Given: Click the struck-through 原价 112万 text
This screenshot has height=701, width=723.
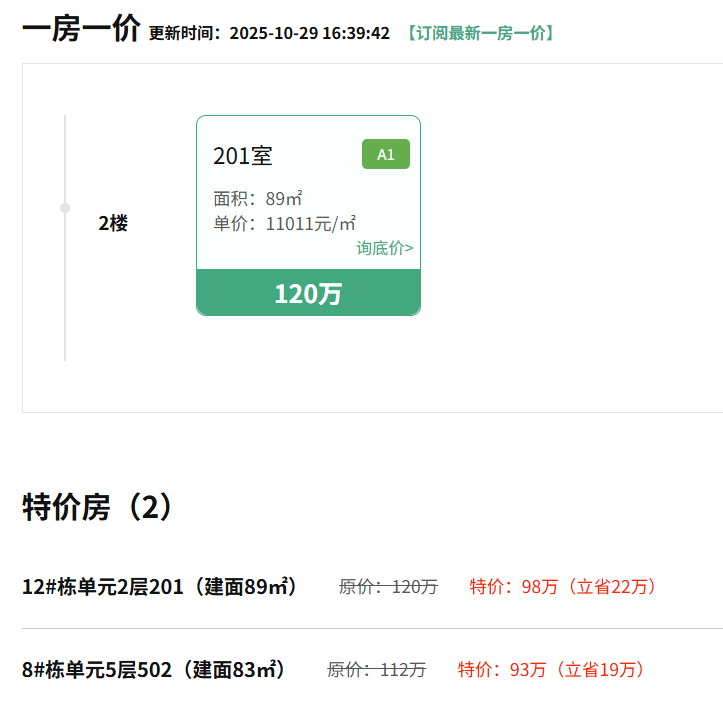Looking at the screenshot, I should [376, 669].
